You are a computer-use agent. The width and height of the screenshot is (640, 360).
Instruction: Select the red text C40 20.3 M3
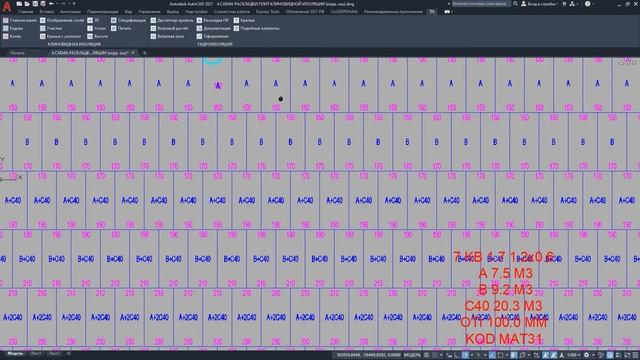tap(503, 306)
